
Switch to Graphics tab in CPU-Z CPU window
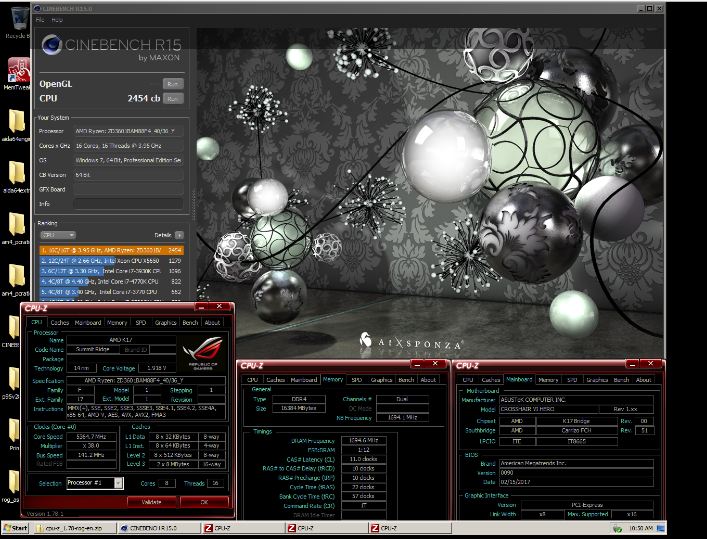(x=165, y=322)
